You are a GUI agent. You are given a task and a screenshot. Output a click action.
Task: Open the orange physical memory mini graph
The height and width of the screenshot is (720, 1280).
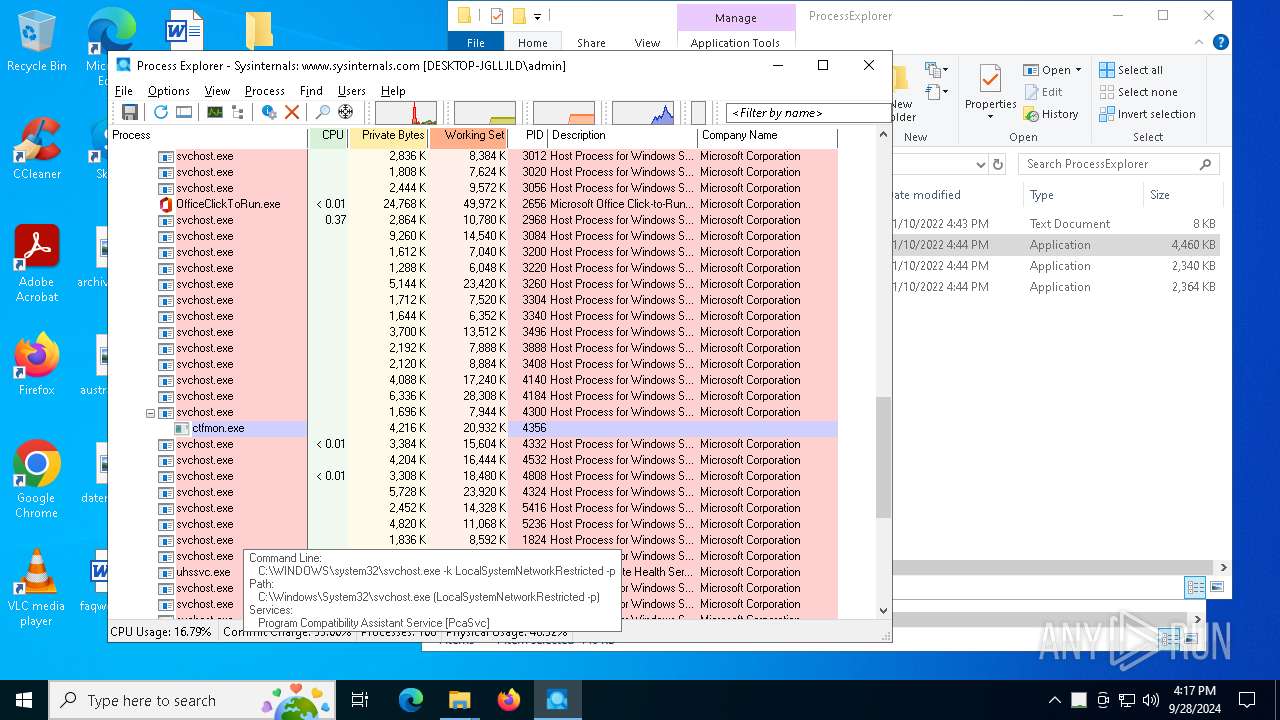click(564, 113)
